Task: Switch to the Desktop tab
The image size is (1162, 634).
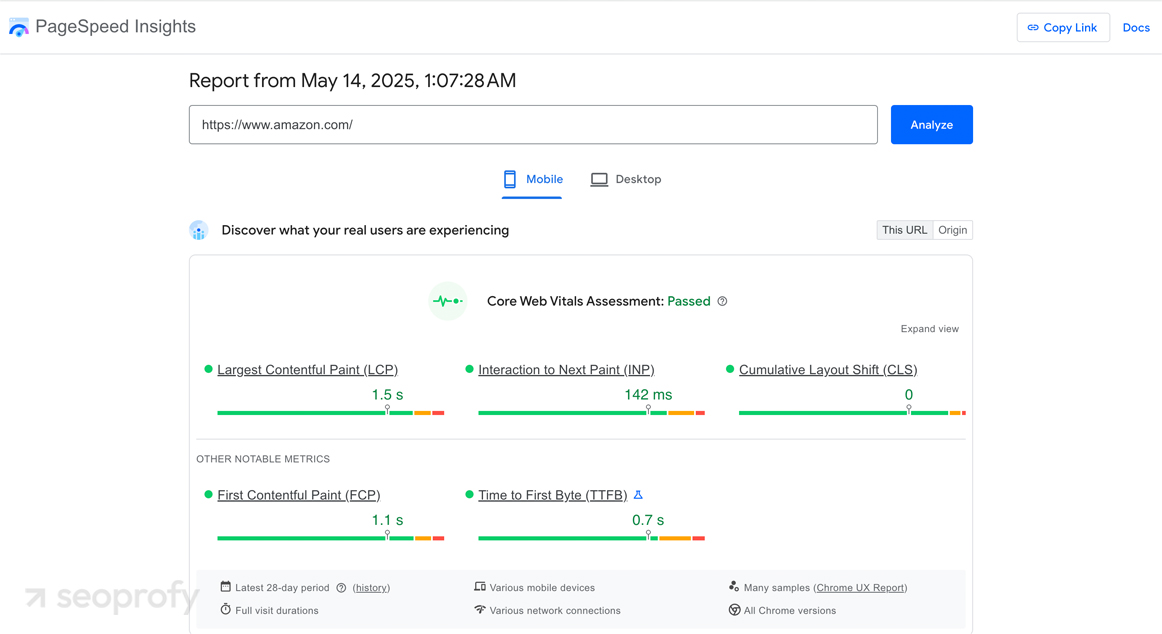Action: pyautogui.click(x=625, y=180)
